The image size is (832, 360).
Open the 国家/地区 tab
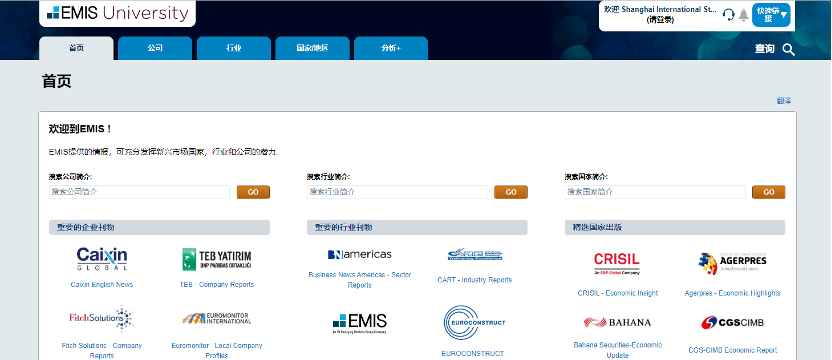313,48
